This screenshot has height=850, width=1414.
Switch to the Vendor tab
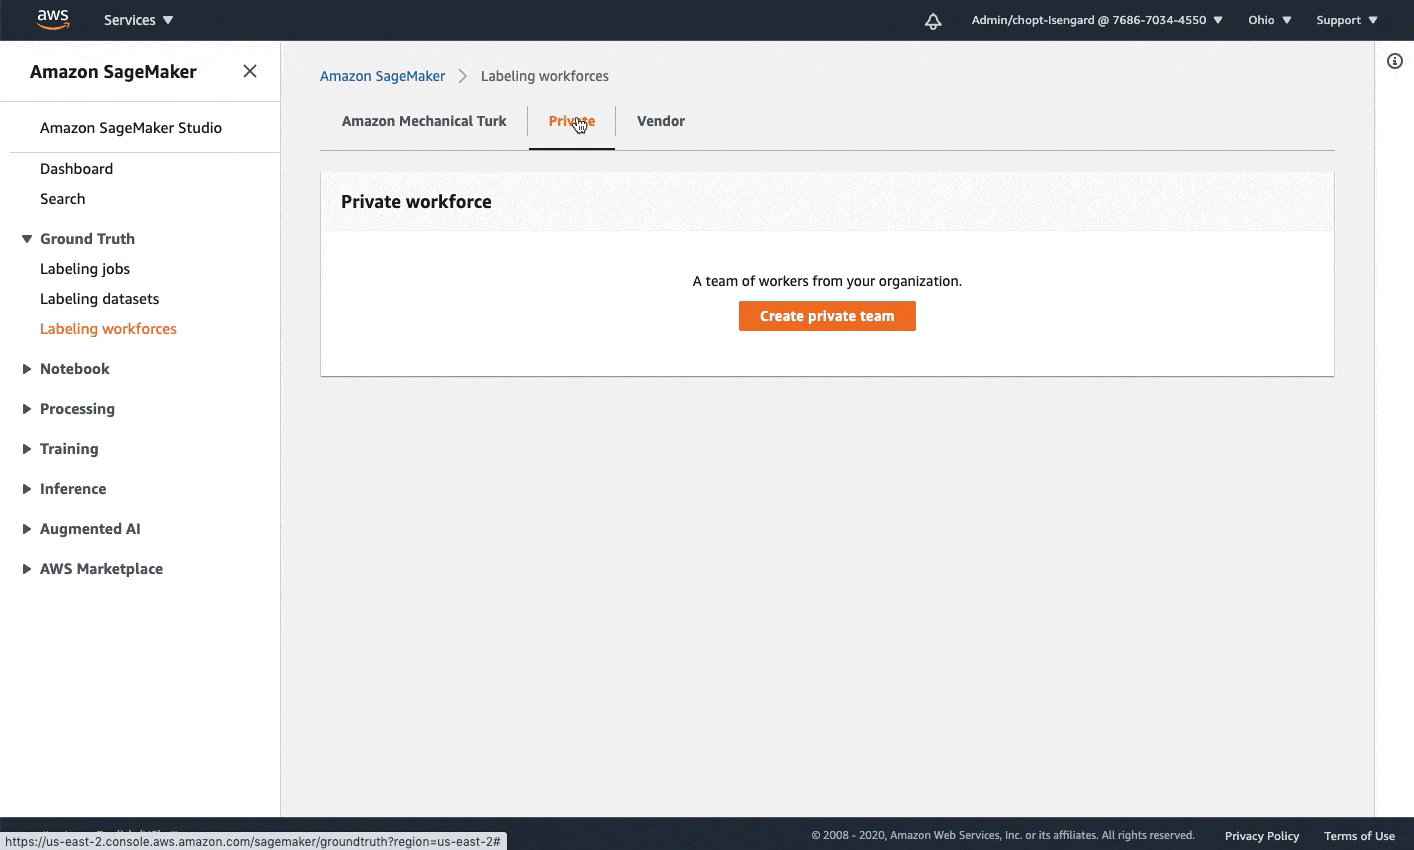pos(661,121)
